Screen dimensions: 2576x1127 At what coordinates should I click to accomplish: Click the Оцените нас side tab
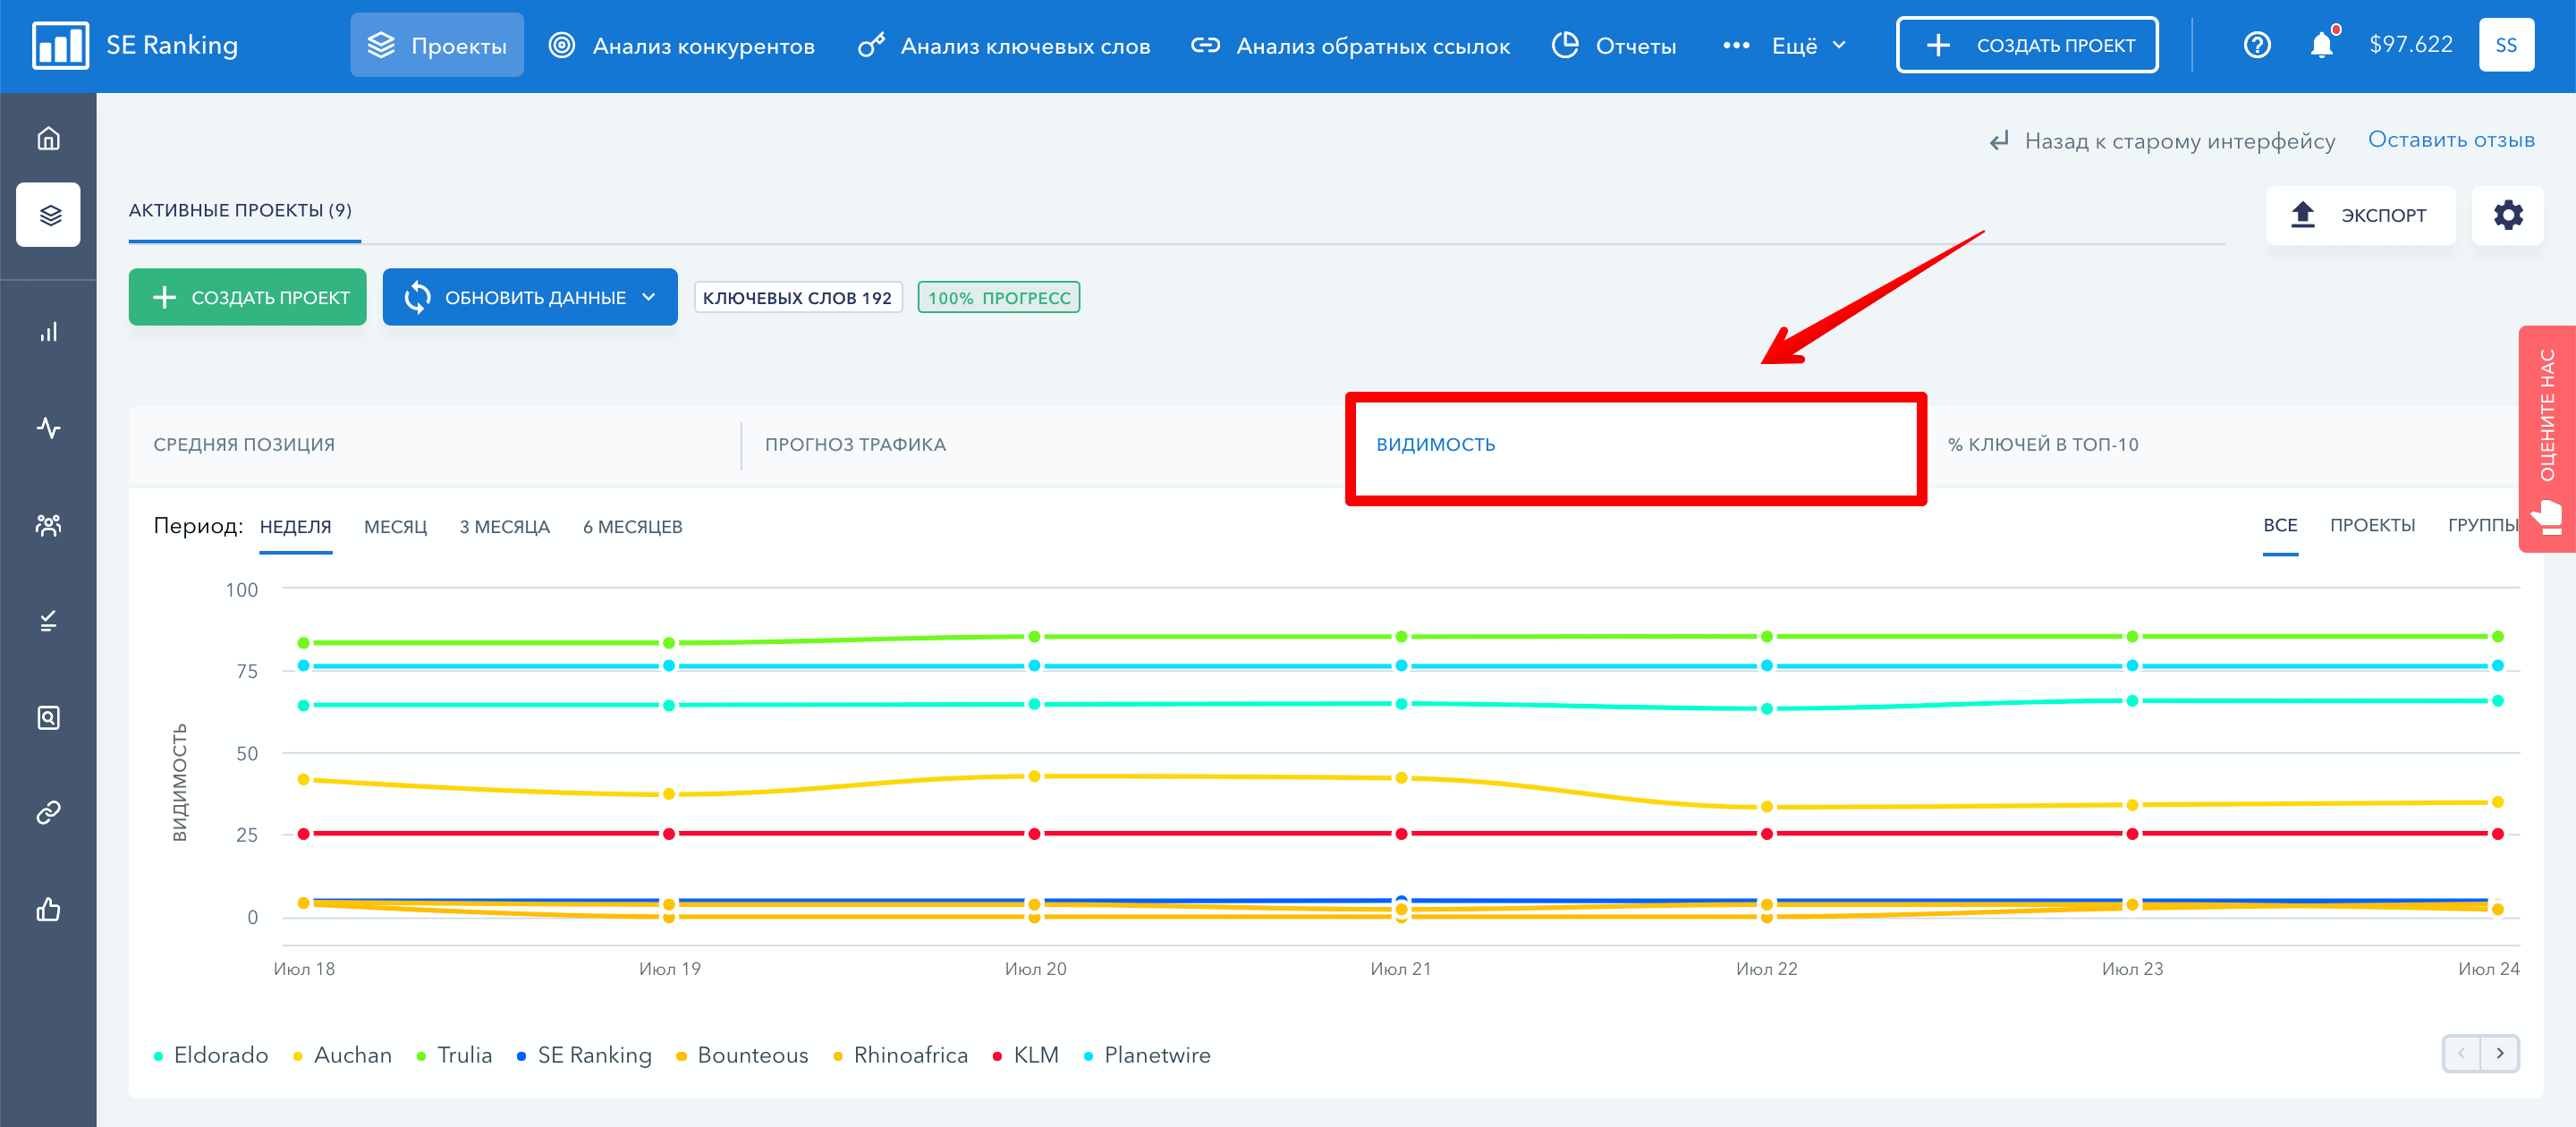coord(2547,439)
